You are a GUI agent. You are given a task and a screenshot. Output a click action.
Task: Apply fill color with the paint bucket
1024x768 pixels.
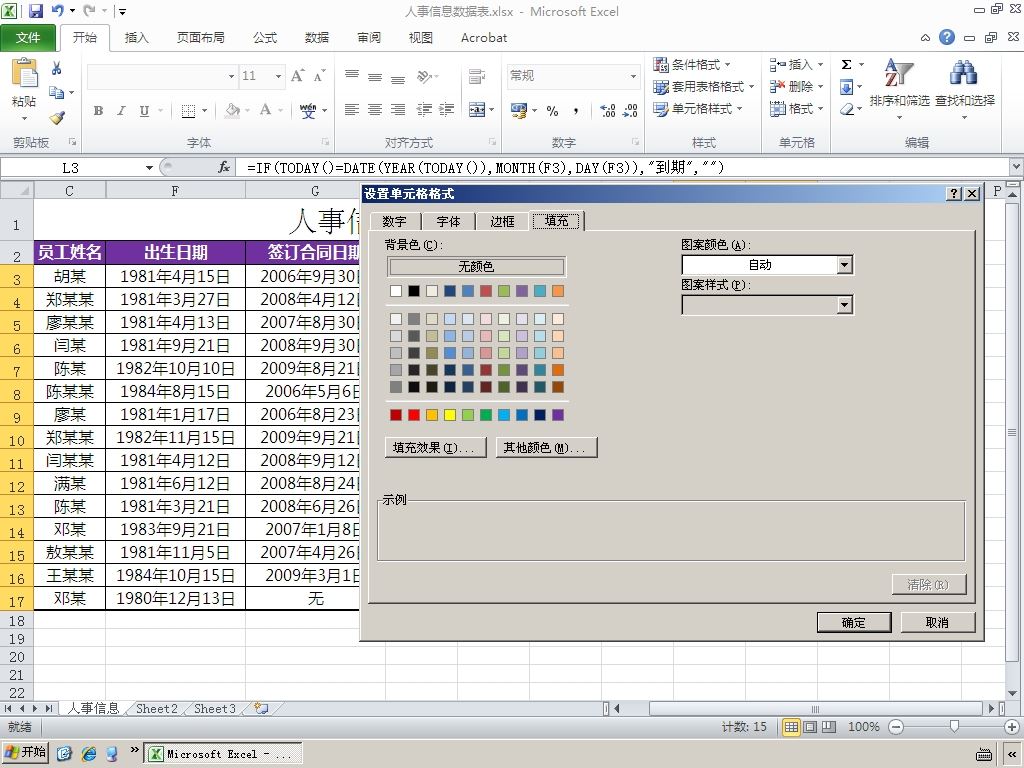tap(232, 110)
